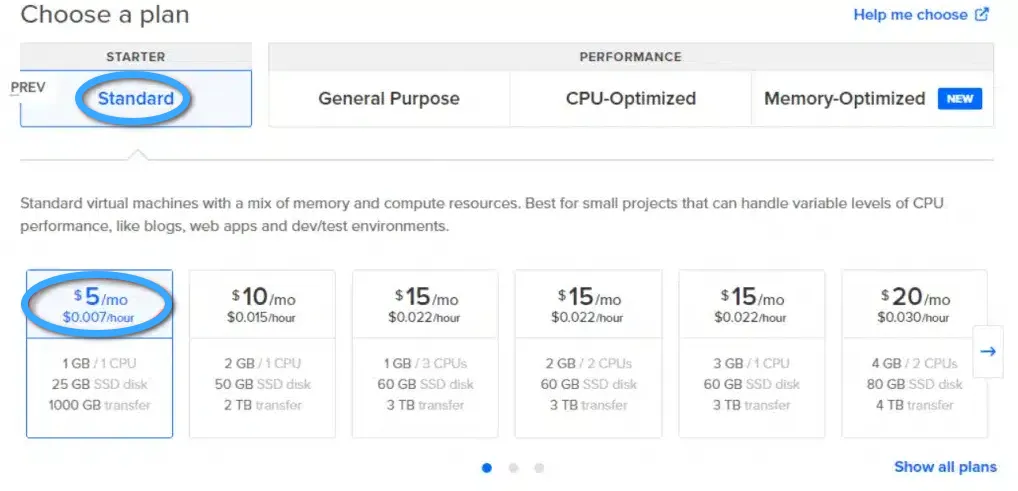Choose the $15/mo plan with 3 GB / 1 CPU
1018x491 pixels.
pos(752,354)
